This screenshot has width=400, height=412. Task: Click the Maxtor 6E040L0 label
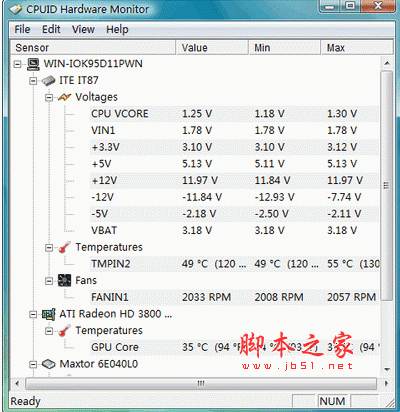pos(99,364)
